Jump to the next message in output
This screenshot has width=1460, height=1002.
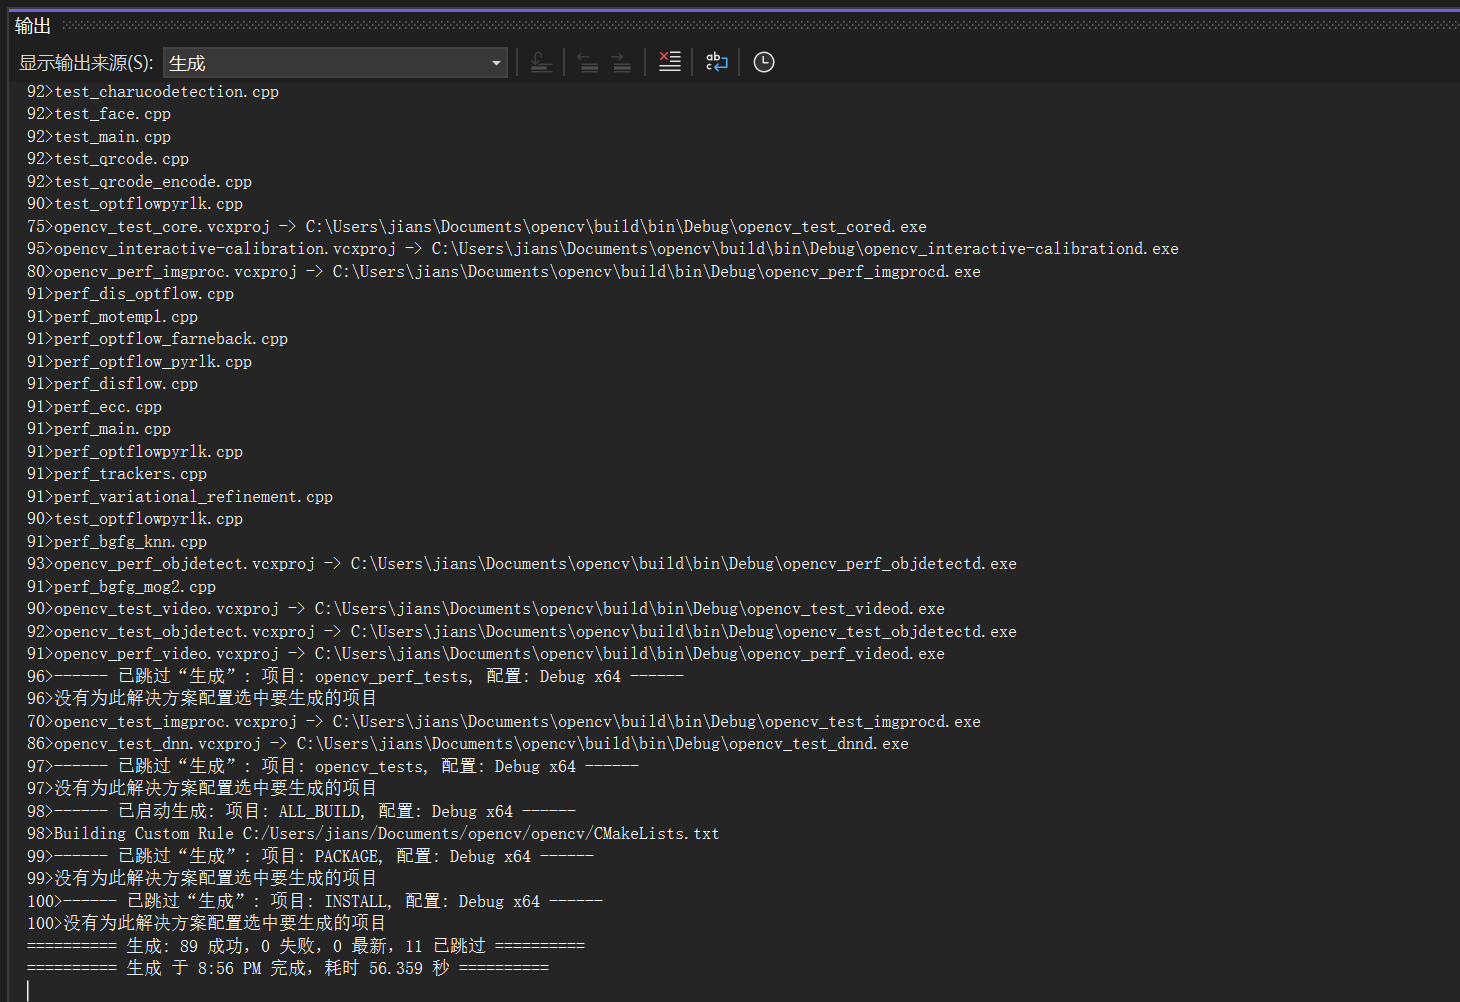tap(622, 61)
